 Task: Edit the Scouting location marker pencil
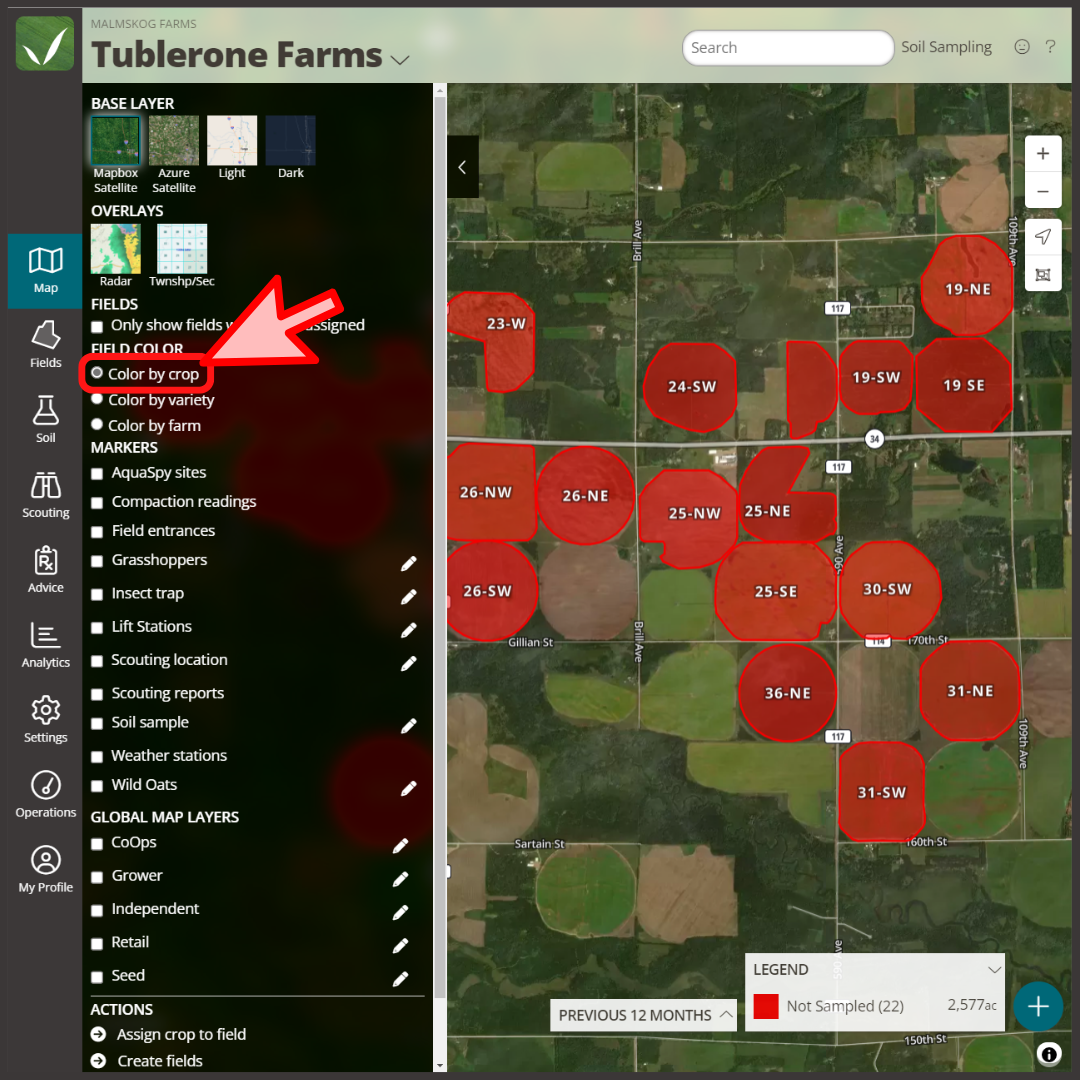[x=408, y=663]
